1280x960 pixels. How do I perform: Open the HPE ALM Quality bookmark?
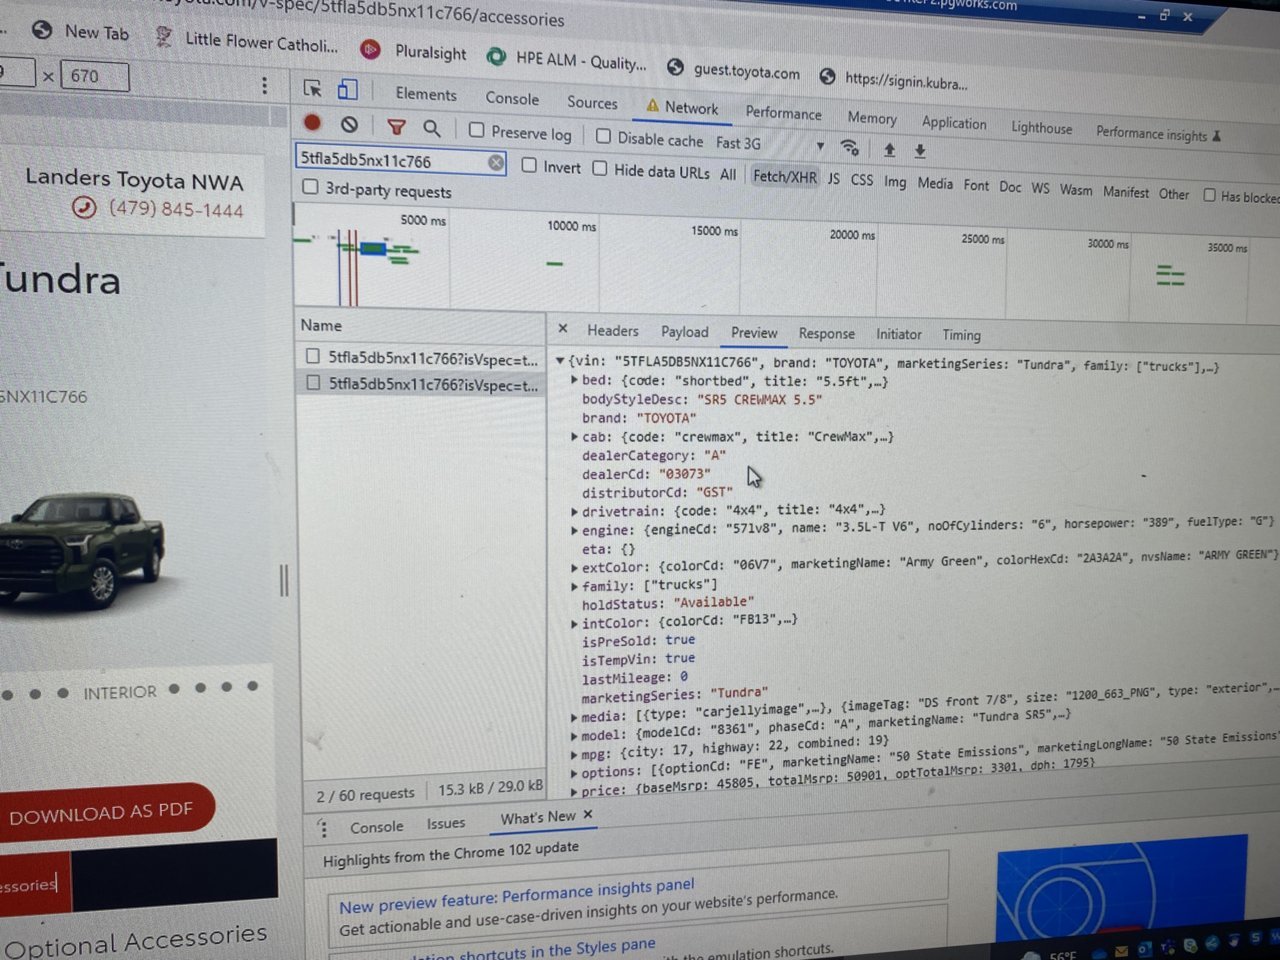point(566,60)
